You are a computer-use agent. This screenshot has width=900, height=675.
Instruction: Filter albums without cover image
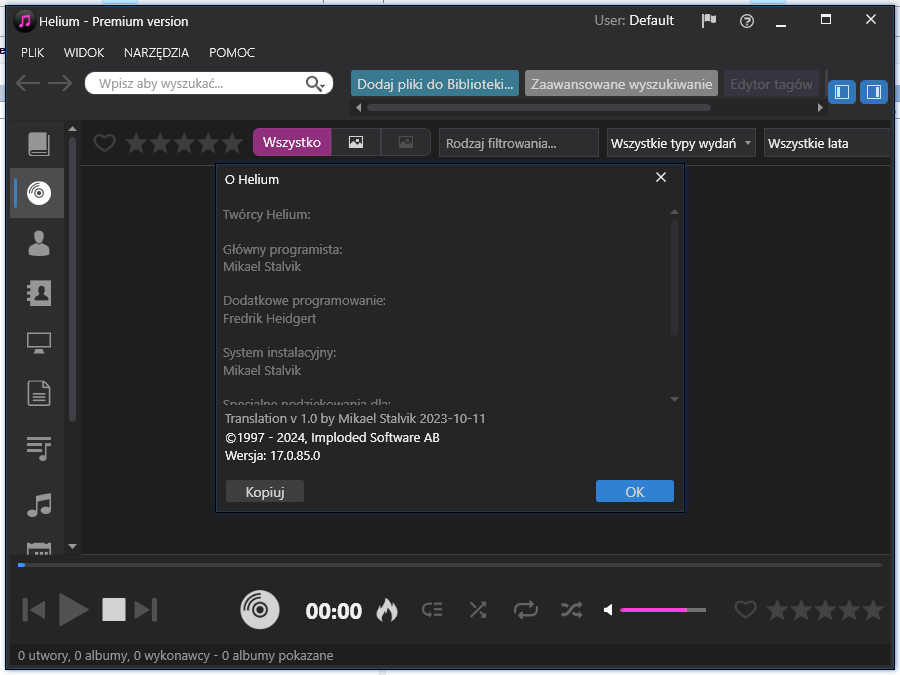click(406, 142)
